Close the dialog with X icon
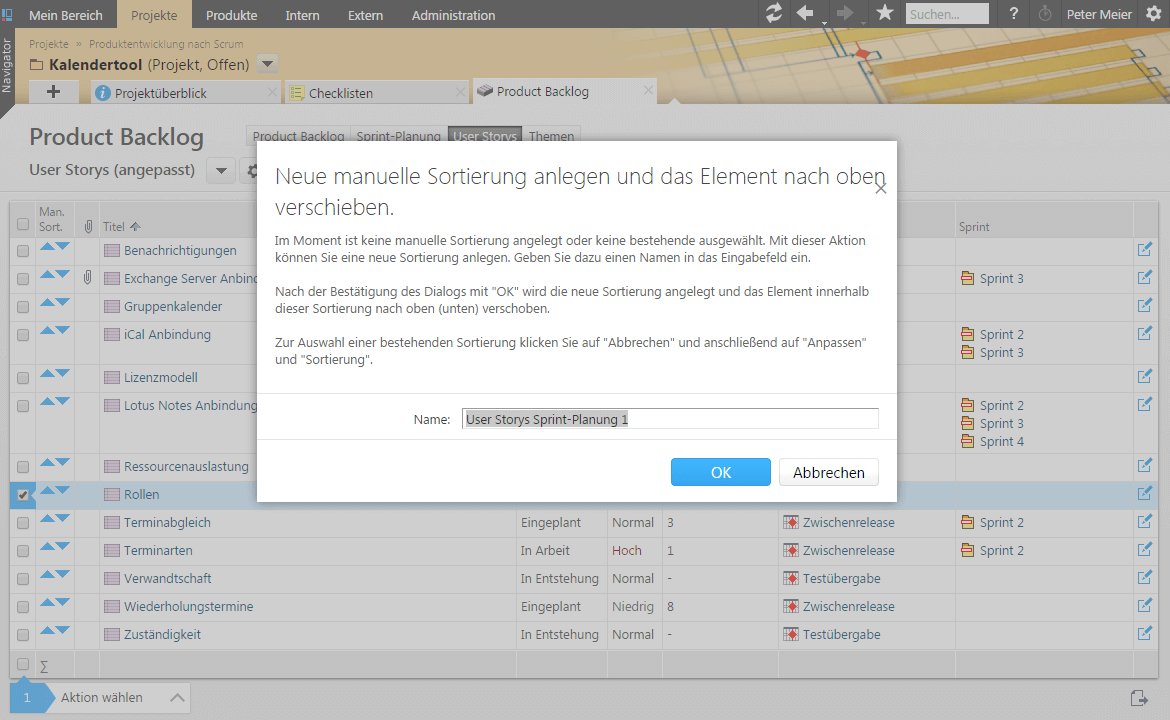The height and width of the screenshot is (720, 1170). [880, 188]
